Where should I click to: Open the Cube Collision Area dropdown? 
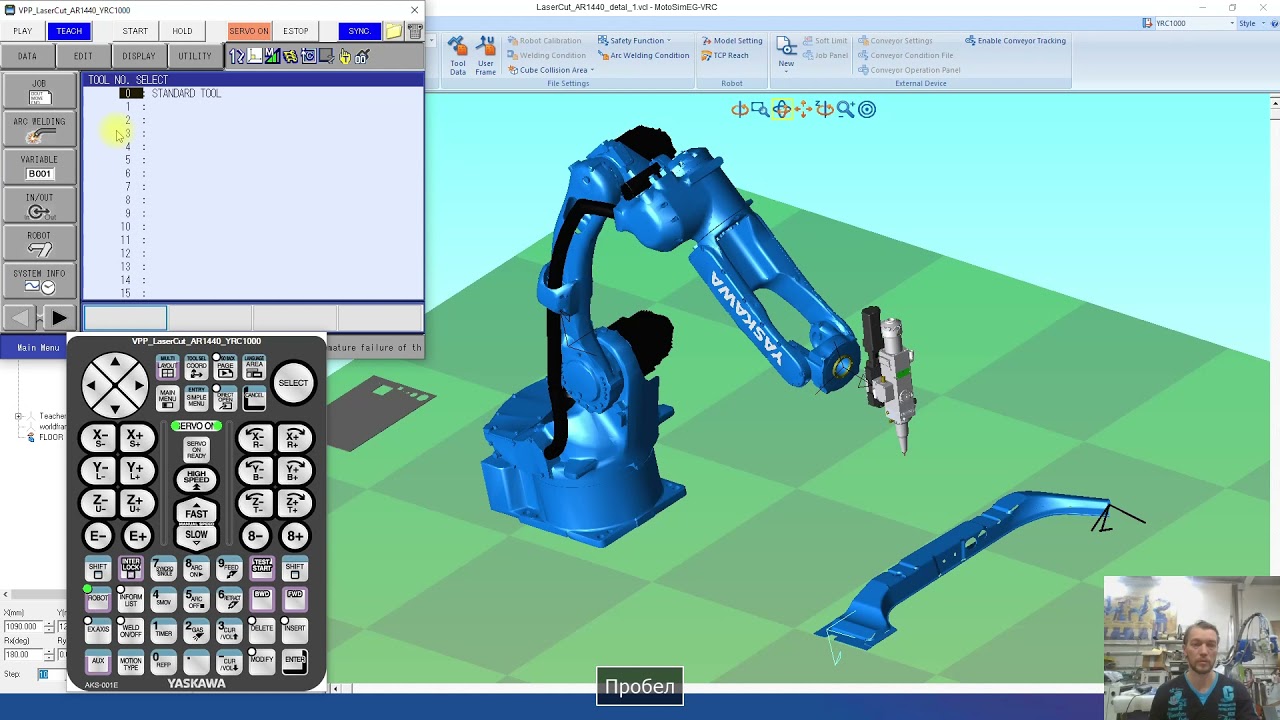coord(551,70)
